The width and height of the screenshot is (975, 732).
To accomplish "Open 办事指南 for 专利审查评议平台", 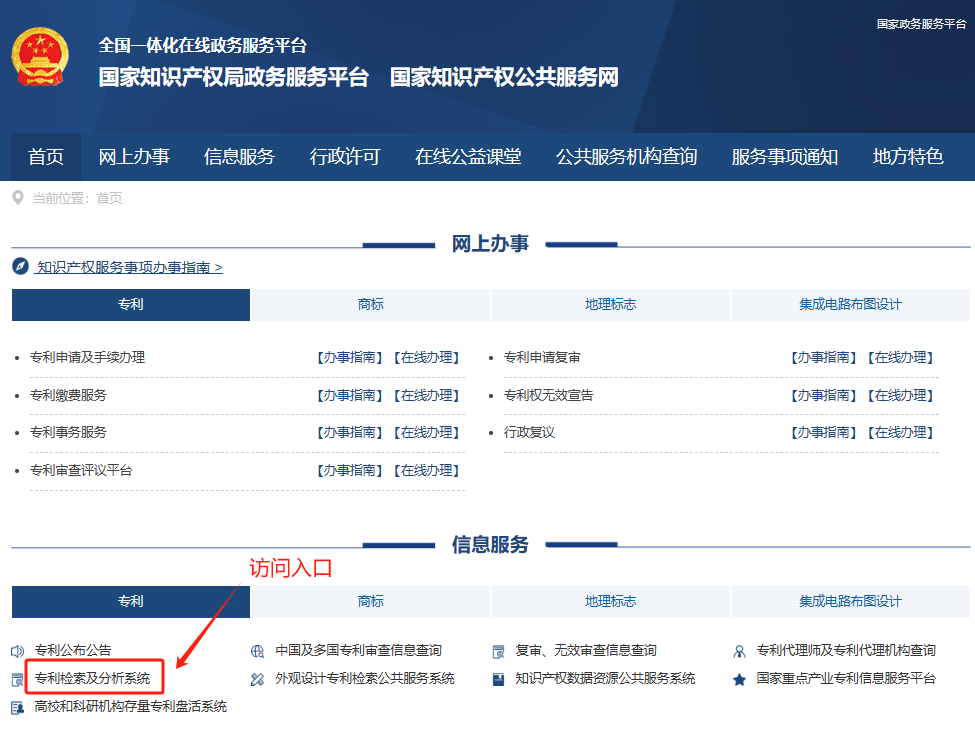I will tap(349, 470).
